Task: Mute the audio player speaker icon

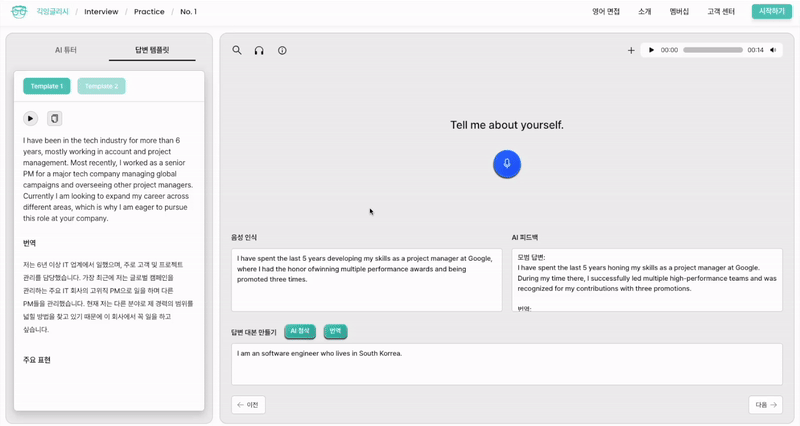Action: click(x=773, y=50)
